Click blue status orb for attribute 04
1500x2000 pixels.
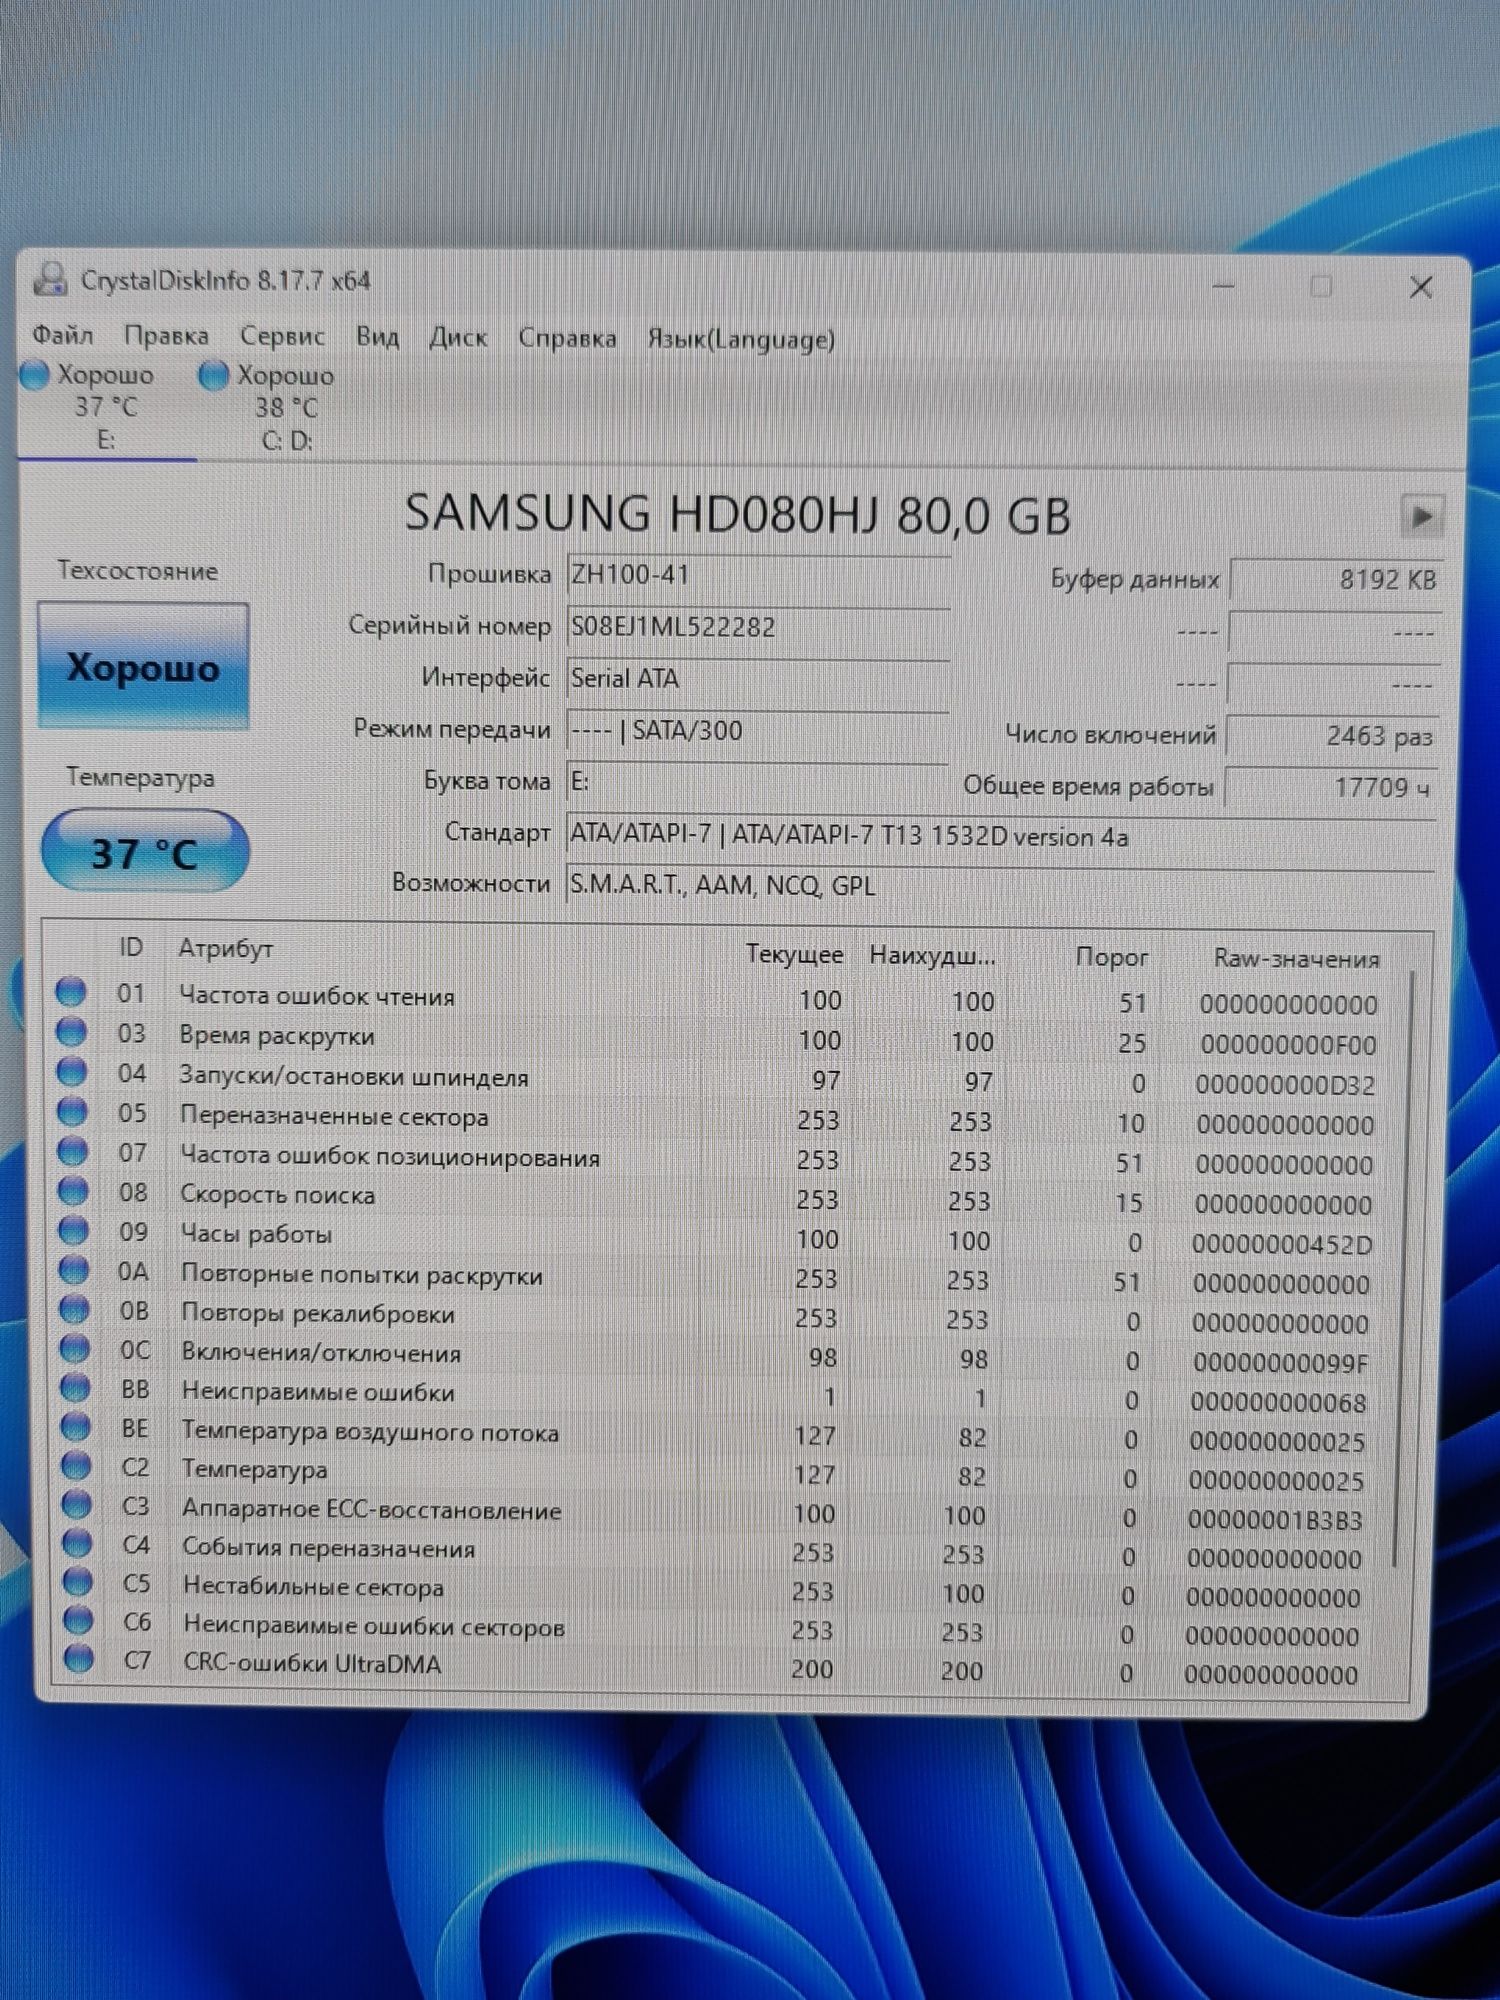coord(72,1071)
